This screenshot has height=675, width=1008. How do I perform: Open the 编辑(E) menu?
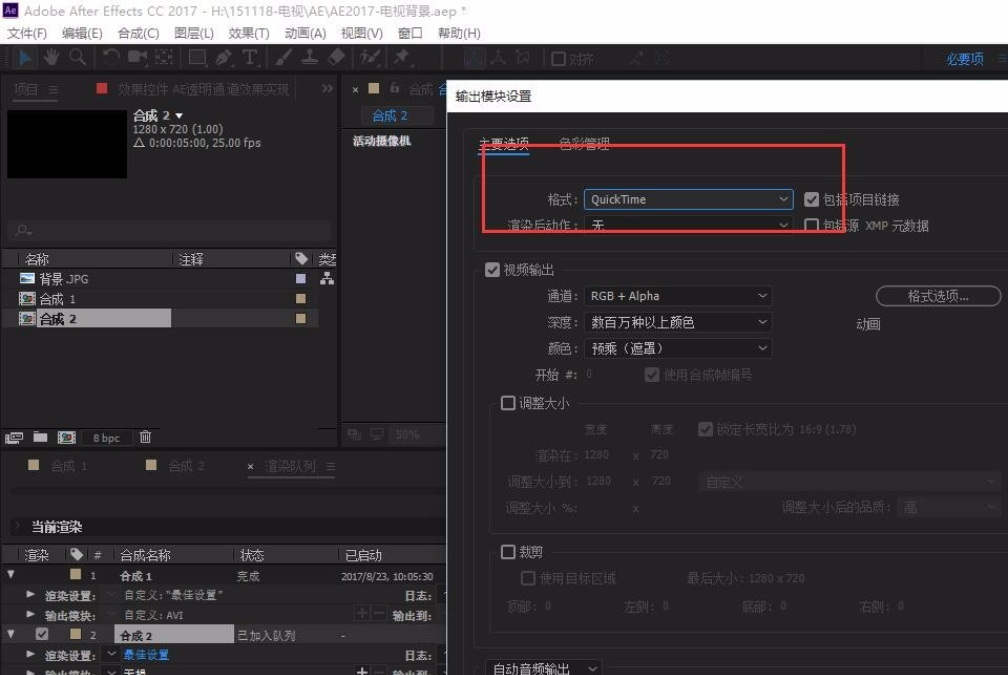(82, 33)
